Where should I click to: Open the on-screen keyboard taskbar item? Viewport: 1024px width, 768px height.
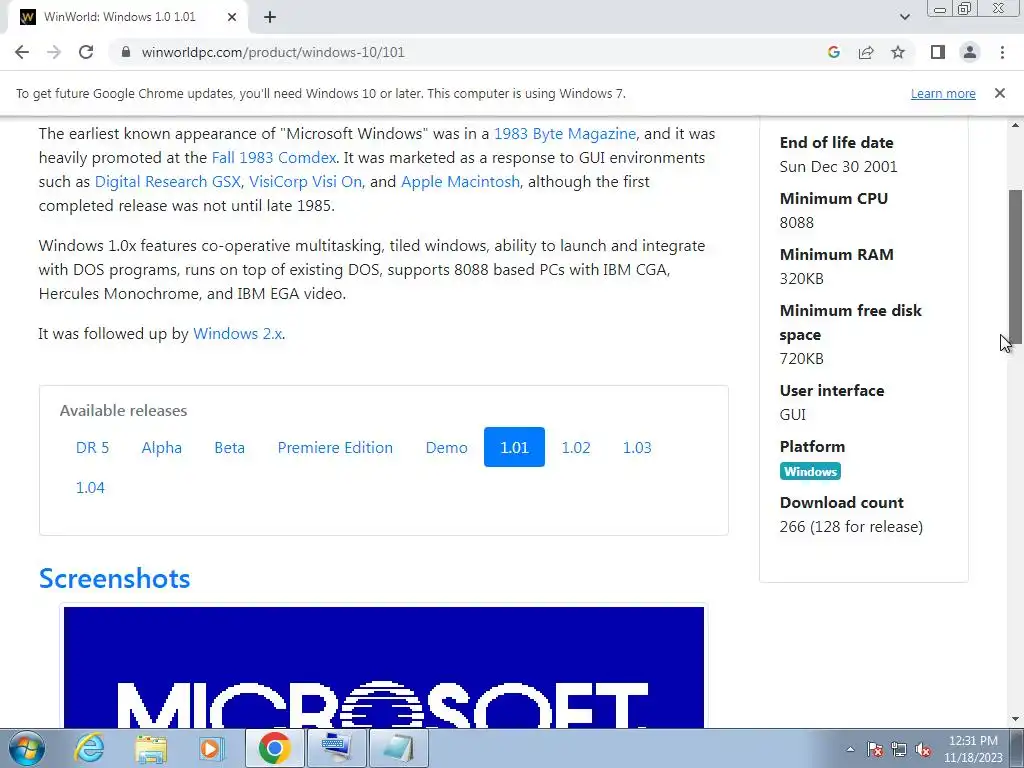click(x=337, y=748)
